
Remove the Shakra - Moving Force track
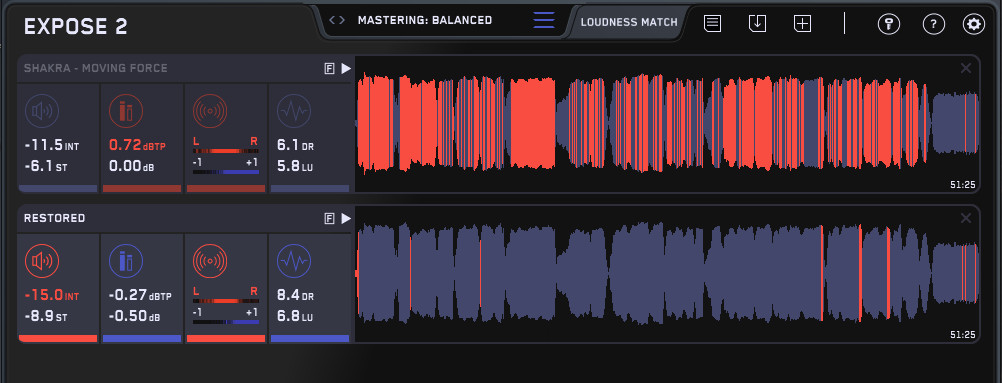[x=966, y=68]
